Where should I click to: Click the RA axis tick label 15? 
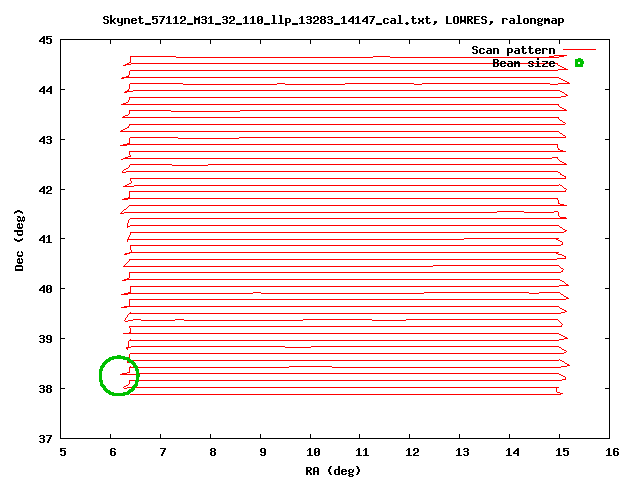[562, 452]
